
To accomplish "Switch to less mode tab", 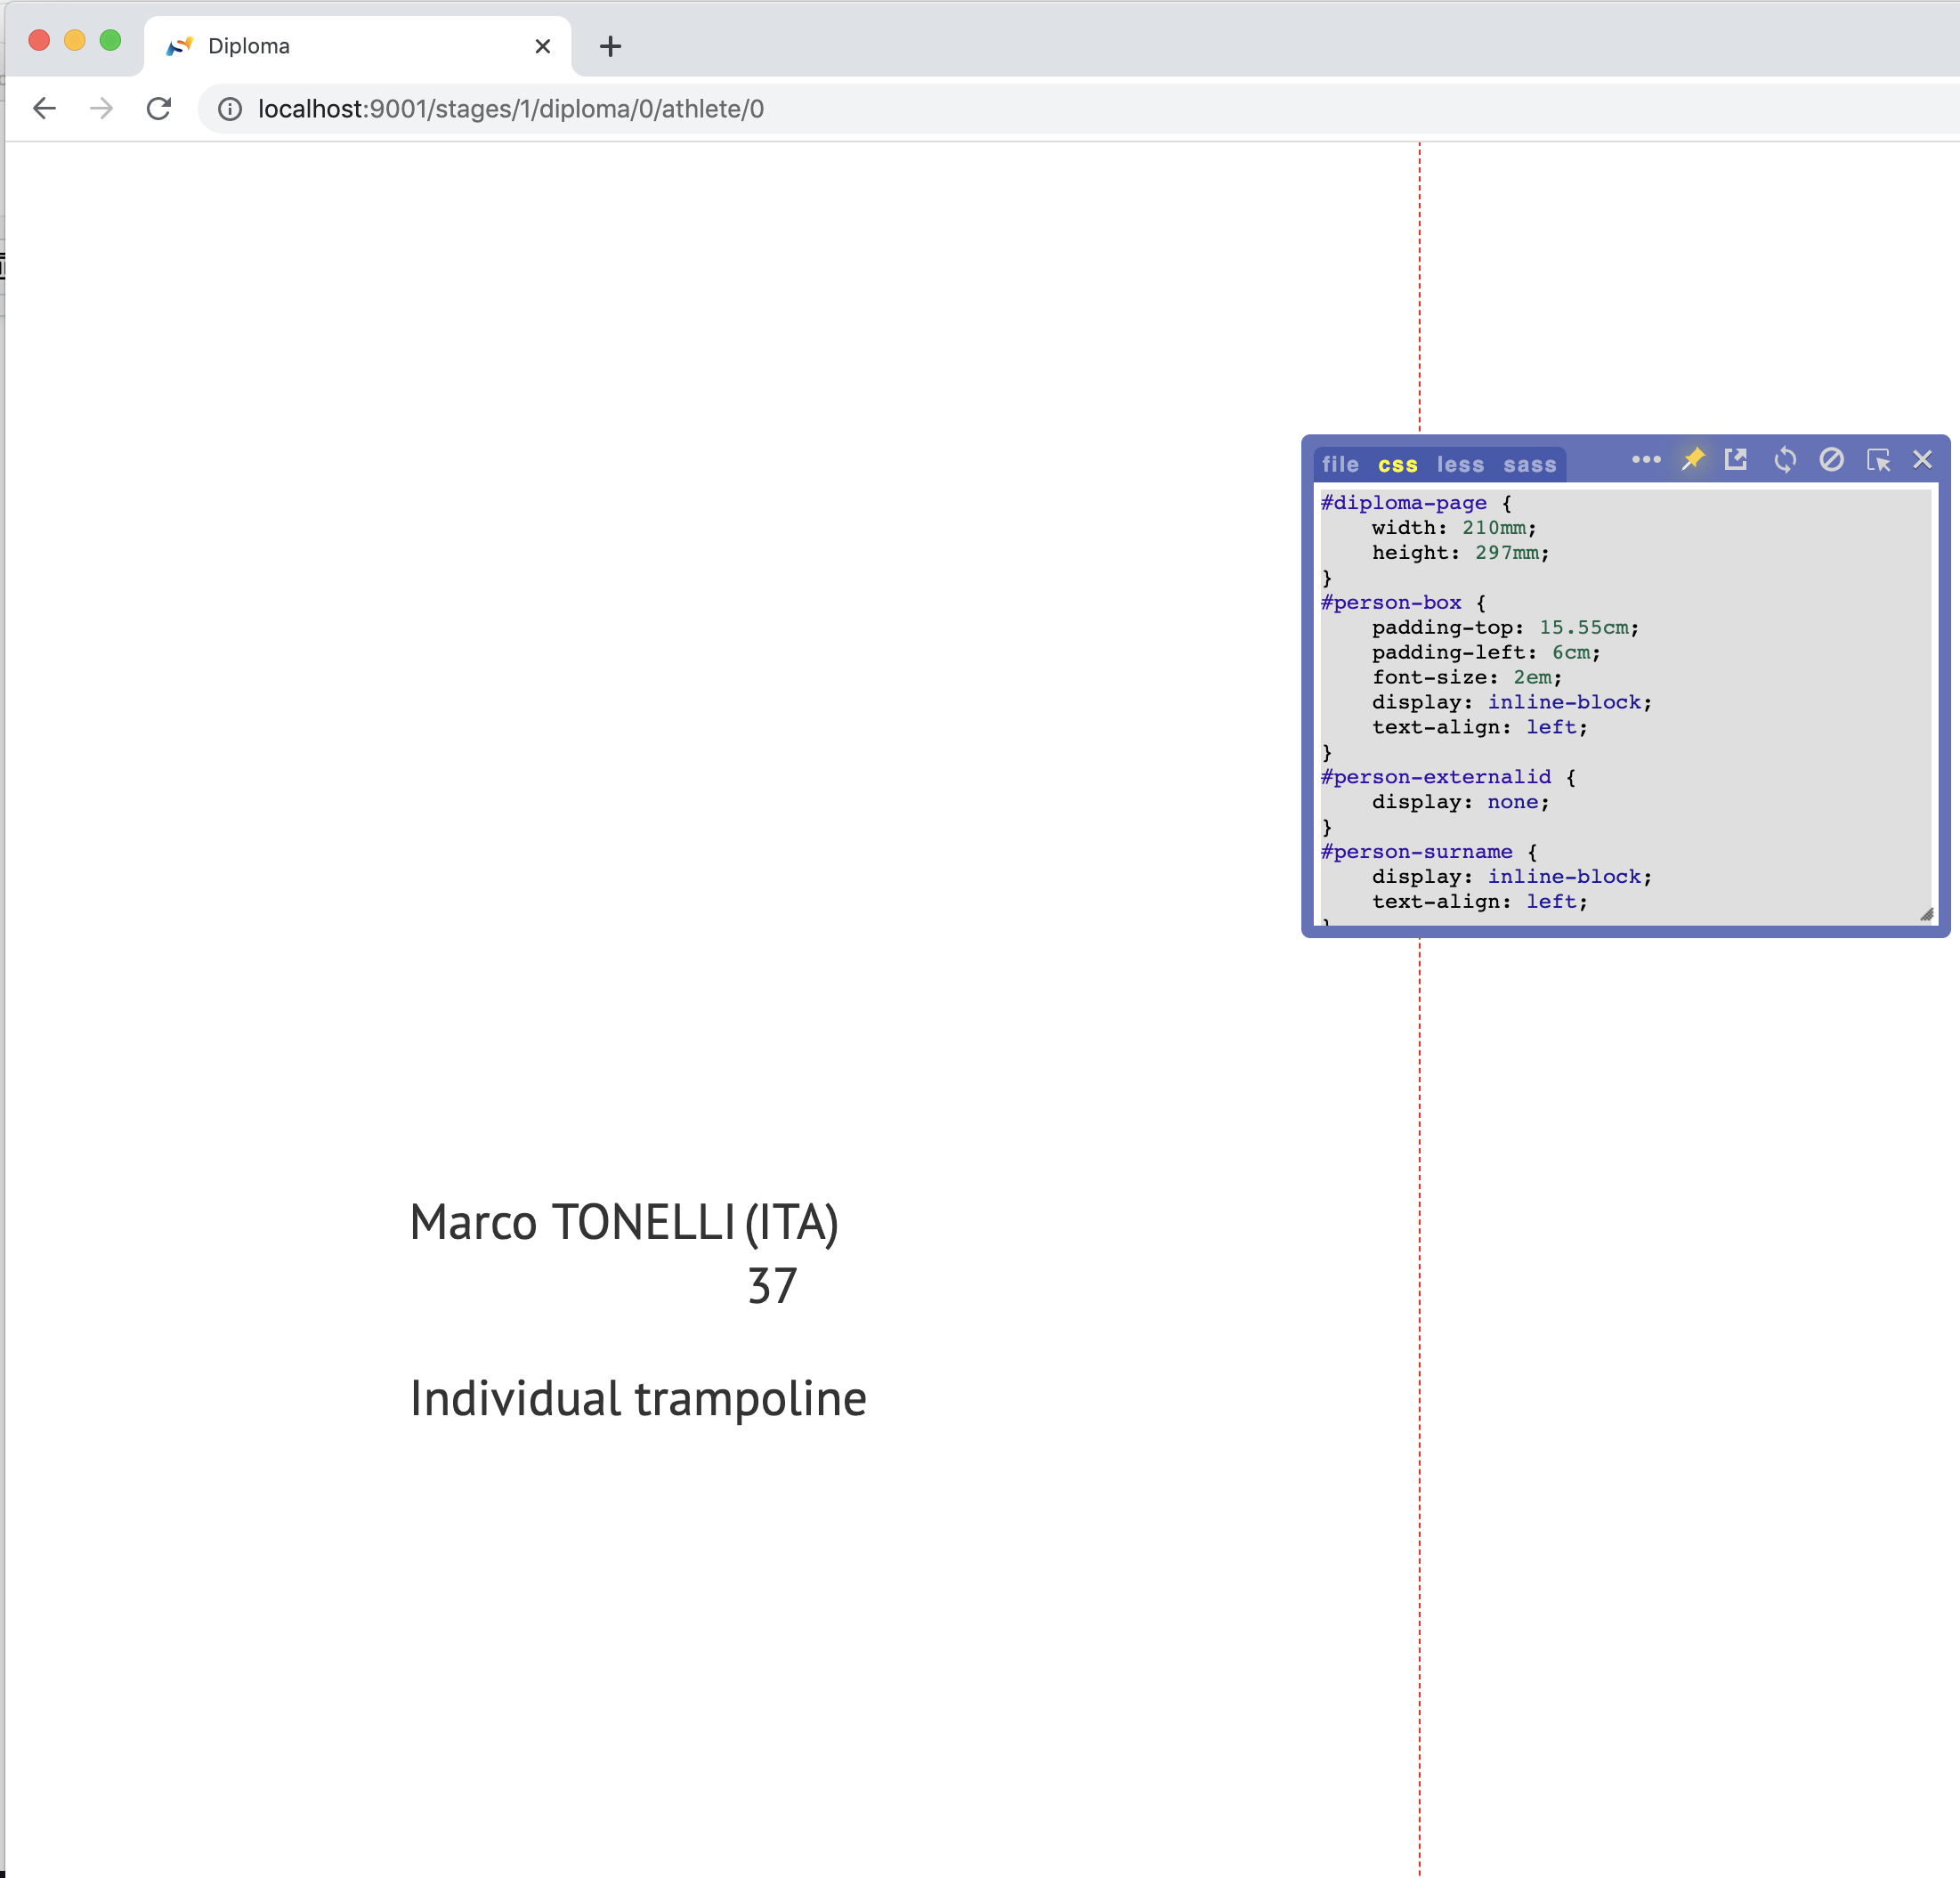I will [1460, 465].
